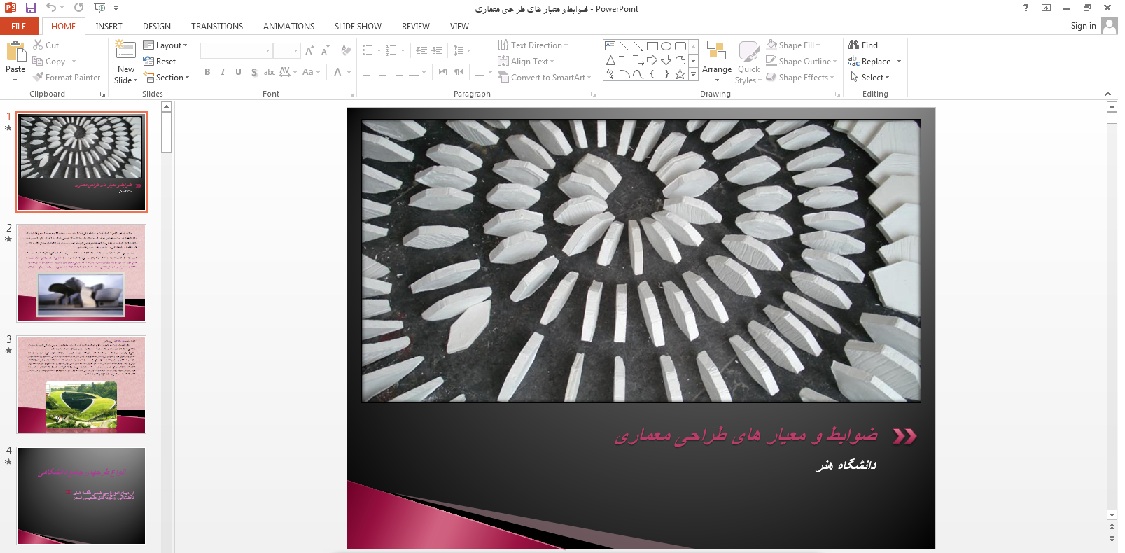Click the New Slide icon
1125x553 pixels.
(x=125, y=60)
